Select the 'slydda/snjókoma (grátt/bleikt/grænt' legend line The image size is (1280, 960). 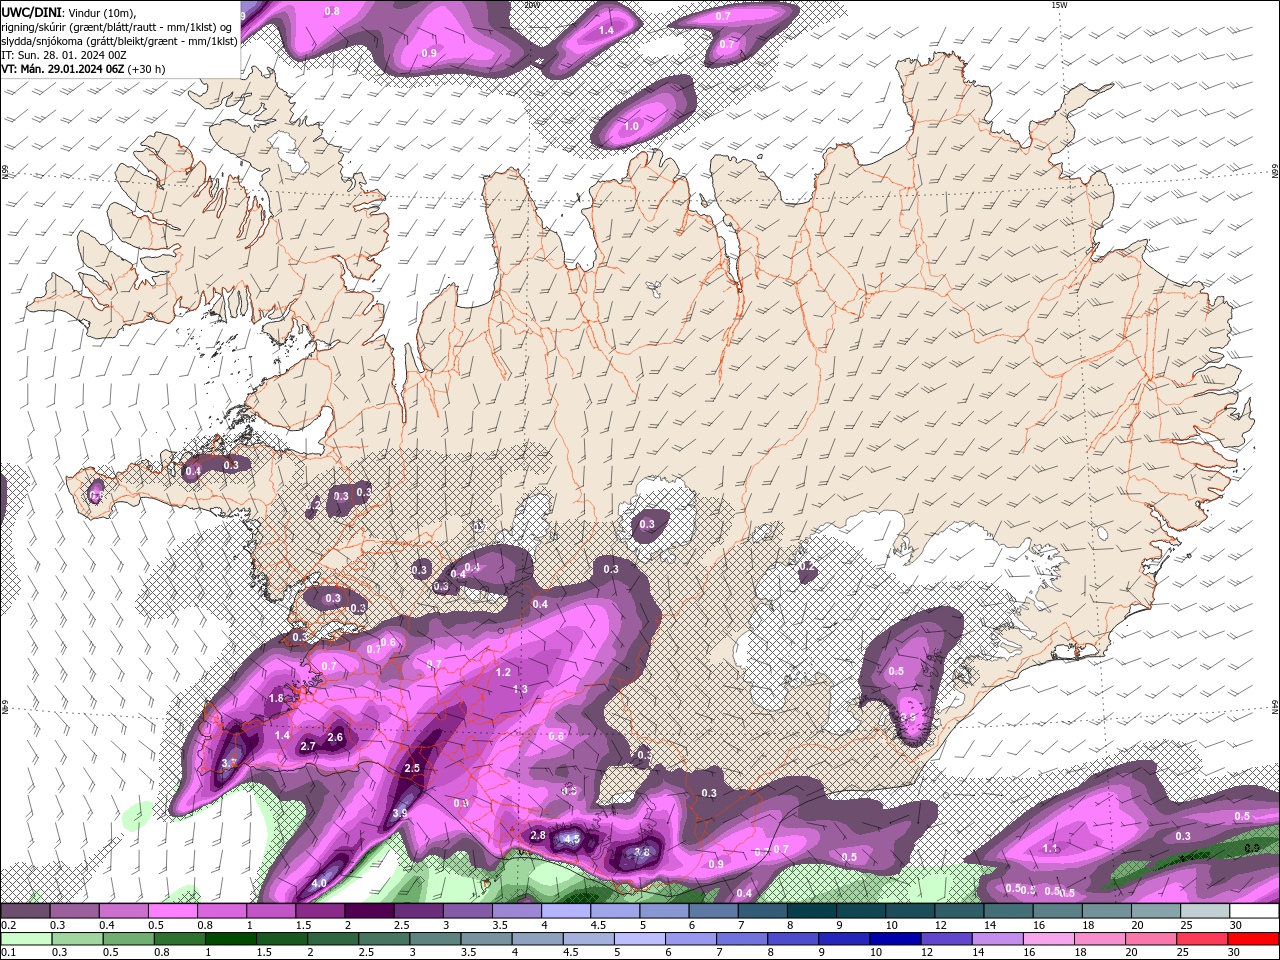coord(120,41)
